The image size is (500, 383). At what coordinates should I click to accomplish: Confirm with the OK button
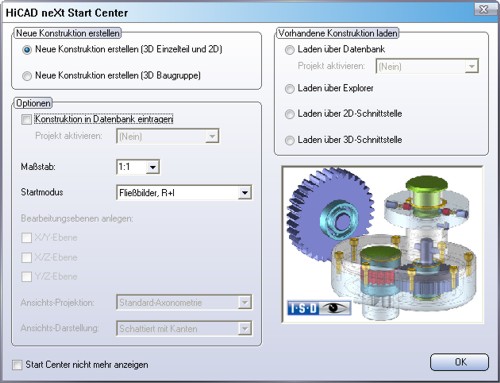pos(459,362)
